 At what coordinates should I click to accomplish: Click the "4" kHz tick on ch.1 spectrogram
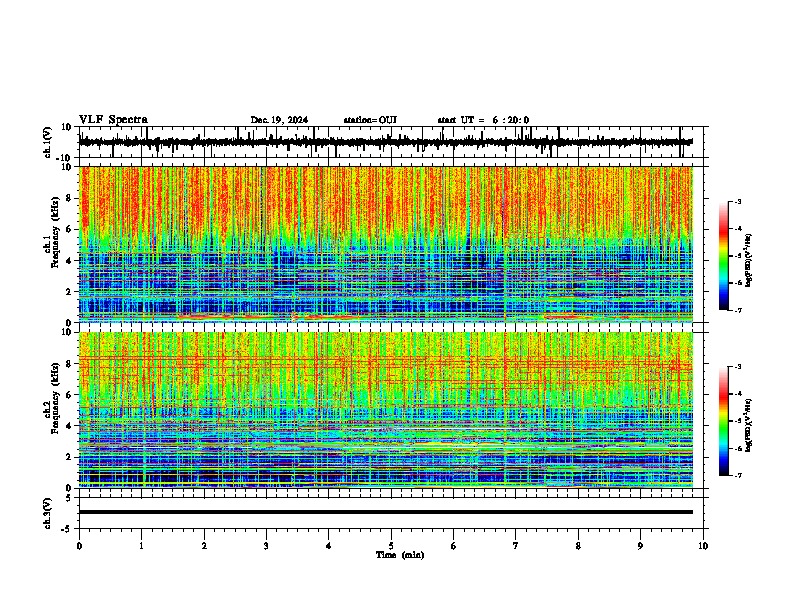pyautogui.click(x=69, y=261)
